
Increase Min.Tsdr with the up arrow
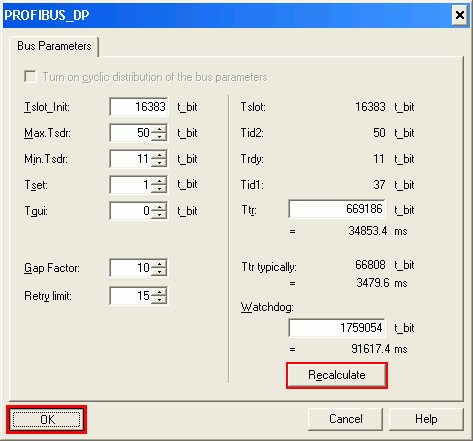coord(159,155)
